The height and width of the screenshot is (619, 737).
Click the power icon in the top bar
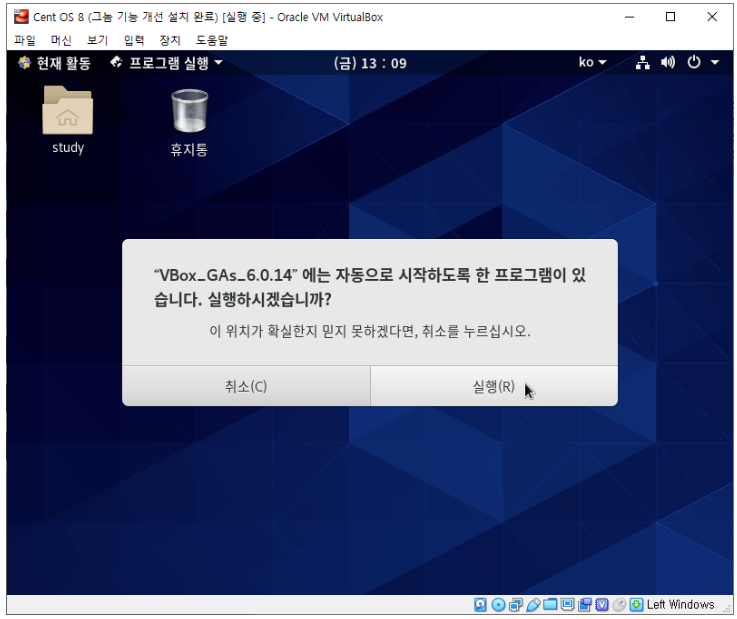pyautogui.click(x=694, y=63)
